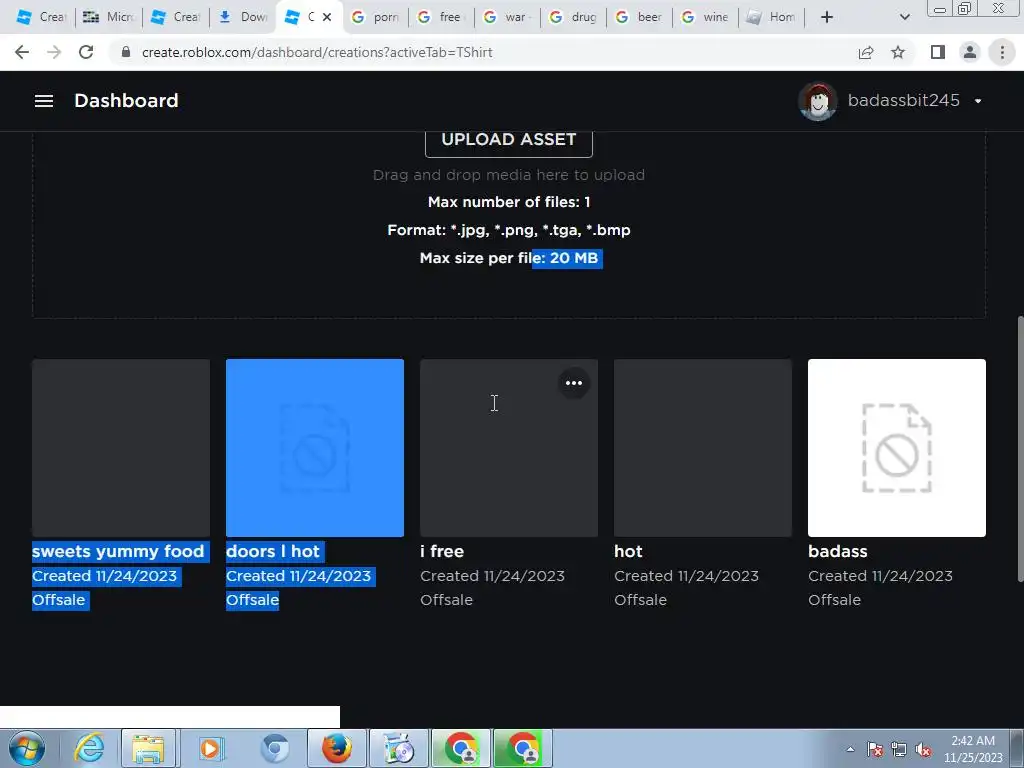
Task: Open the hamburger navigation menu
Action: click(x=44, y=101)
